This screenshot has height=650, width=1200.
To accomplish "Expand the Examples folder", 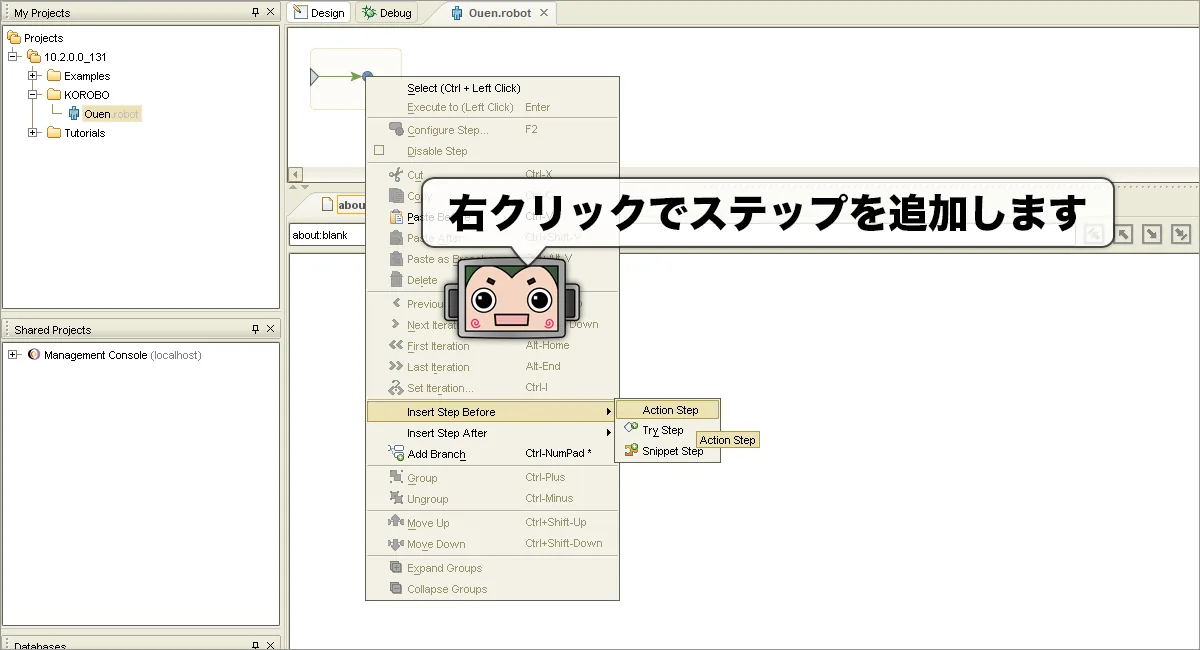I will 33,76.
